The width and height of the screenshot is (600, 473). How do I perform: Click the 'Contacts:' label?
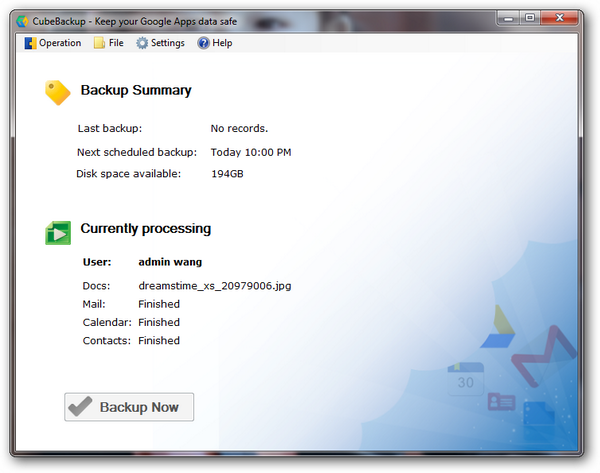pyautogui.click(x=106, y=341)
